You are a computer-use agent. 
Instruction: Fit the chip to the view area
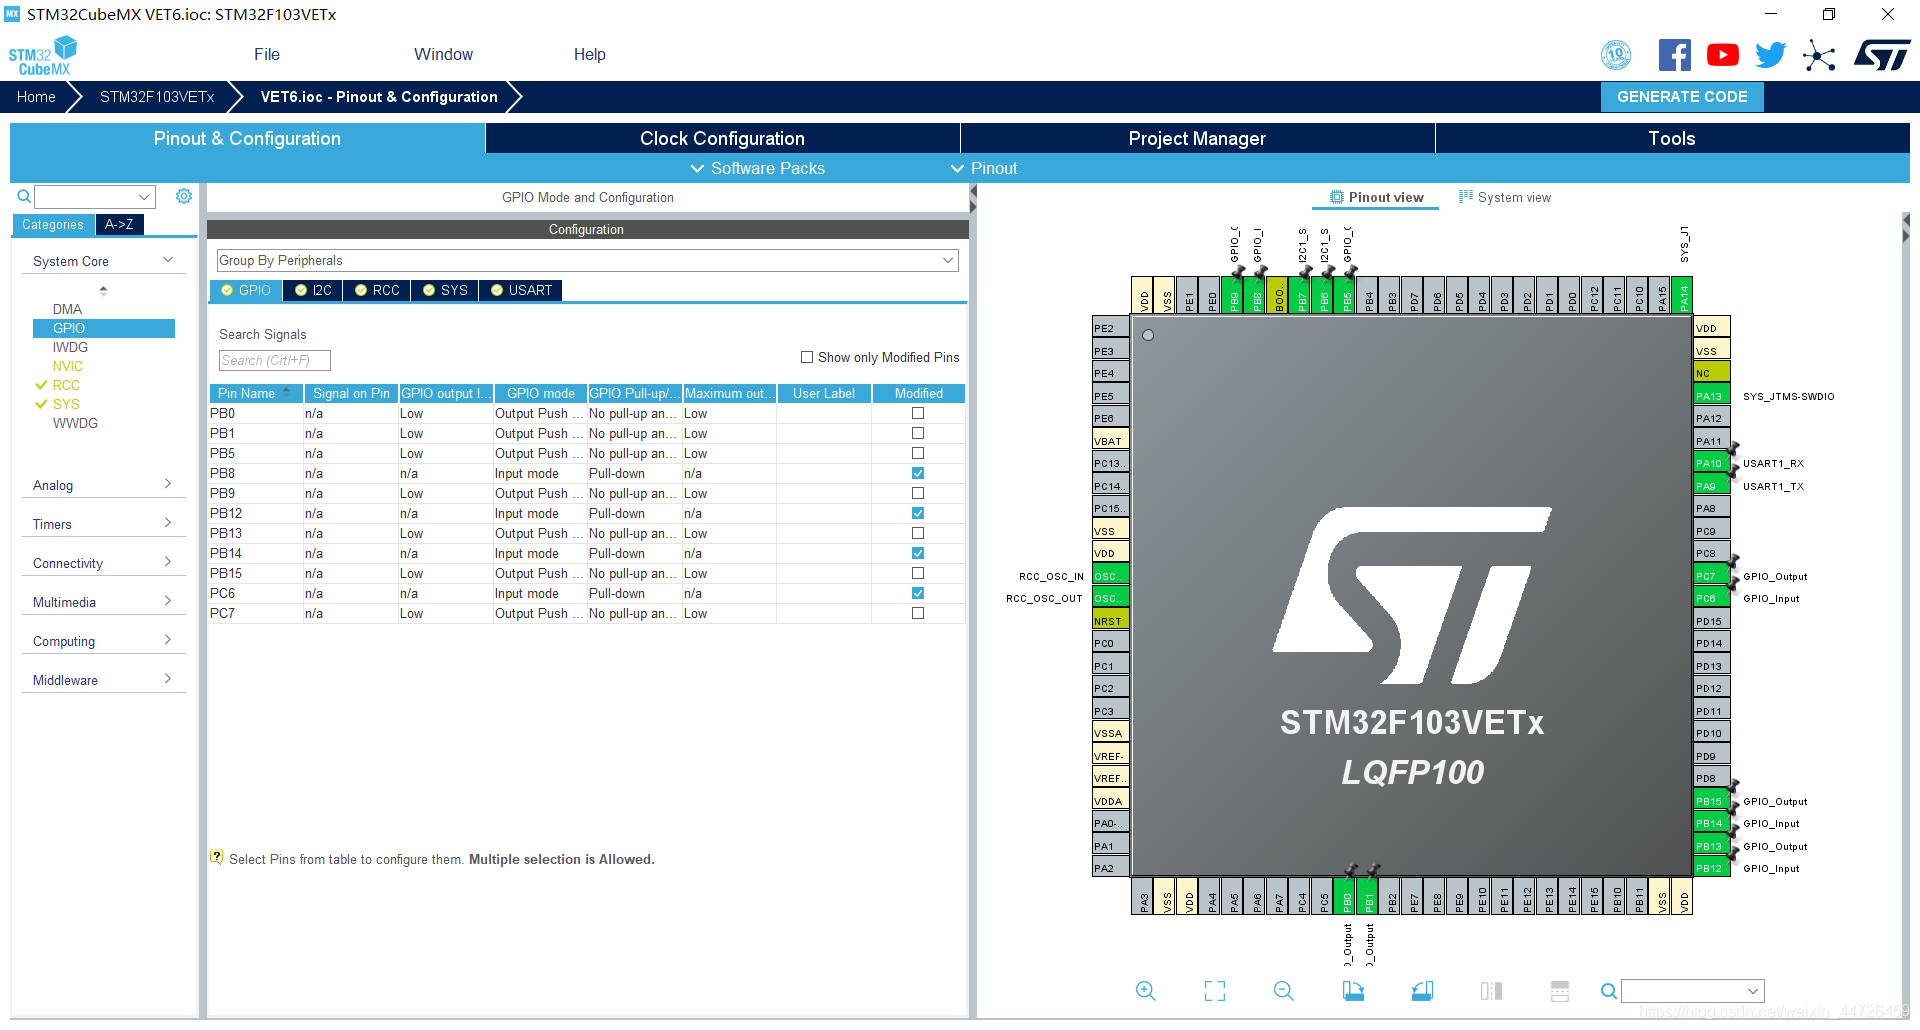[x=1215, y=991]
